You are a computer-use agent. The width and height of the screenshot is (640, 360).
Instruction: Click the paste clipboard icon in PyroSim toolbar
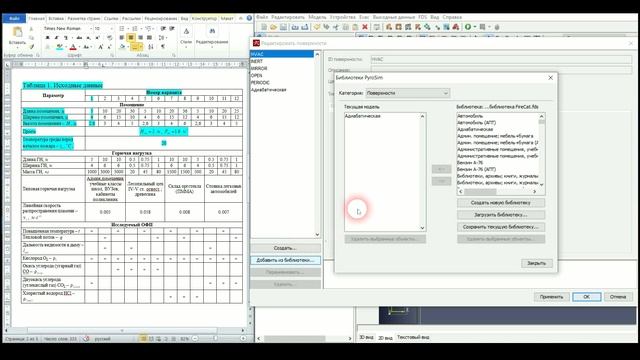click(x=355, y=27)
